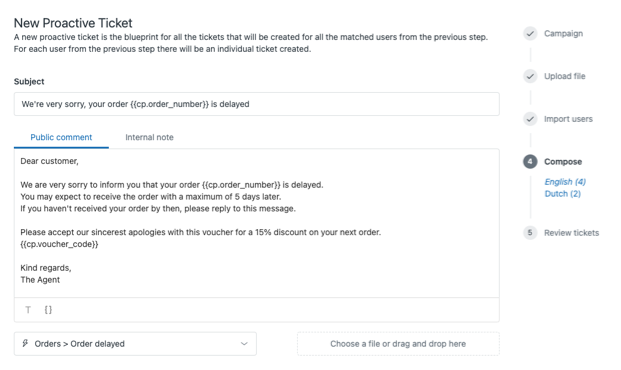Click the Import users checkmark icon
Screen dimensions: 621x370
pyautogui.click(x=530, y=119)
